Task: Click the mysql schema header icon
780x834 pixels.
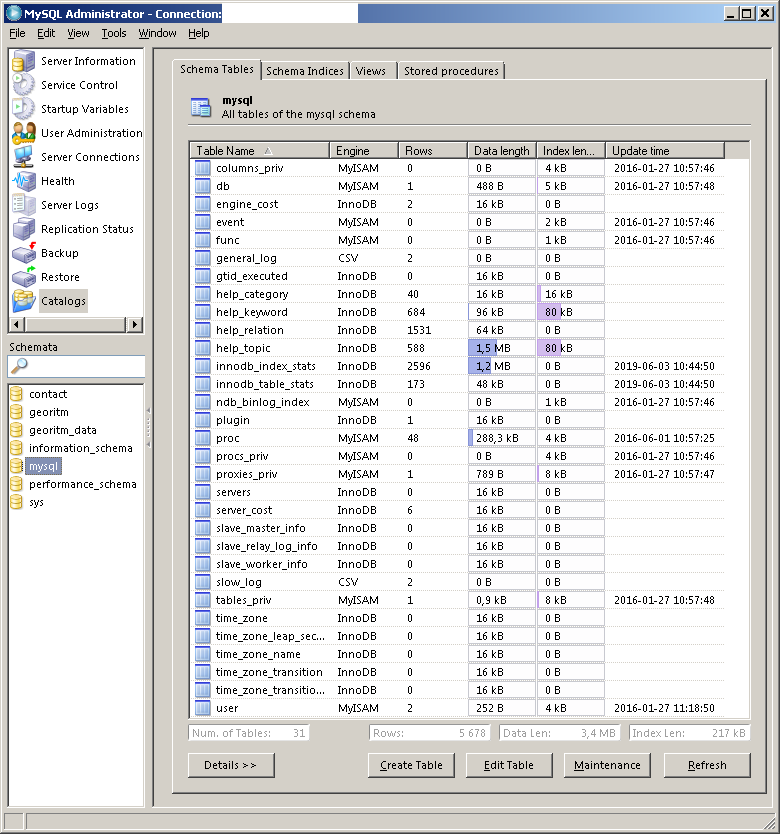Action: click(x=201, y=107)
